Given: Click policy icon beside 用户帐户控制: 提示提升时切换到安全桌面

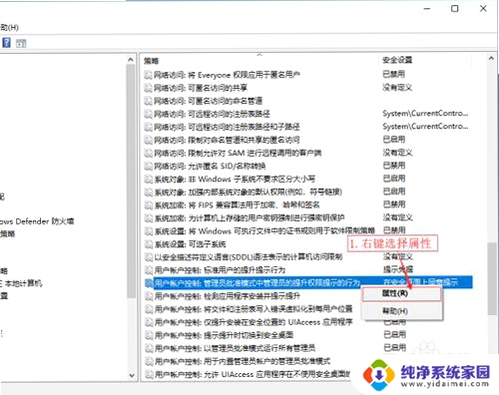Looking at the screenshot, I should point(149,335).
